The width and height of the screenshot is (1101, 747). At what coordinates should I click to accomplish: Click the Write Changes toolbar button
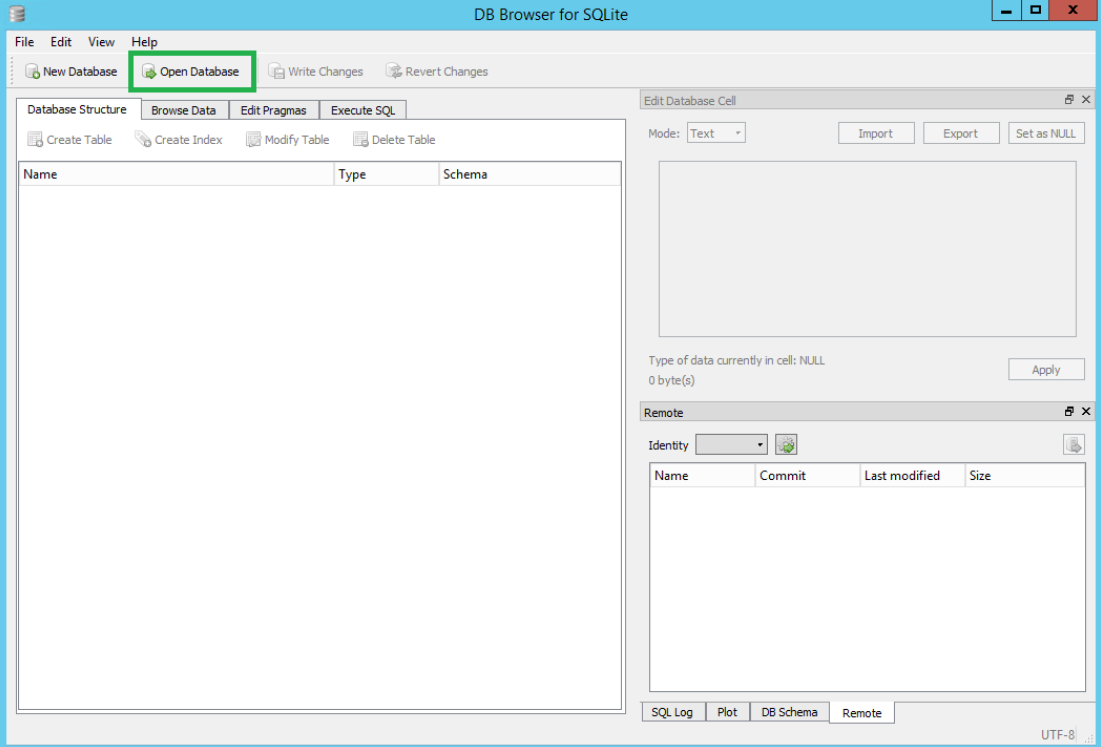click(x=315, y=72)
